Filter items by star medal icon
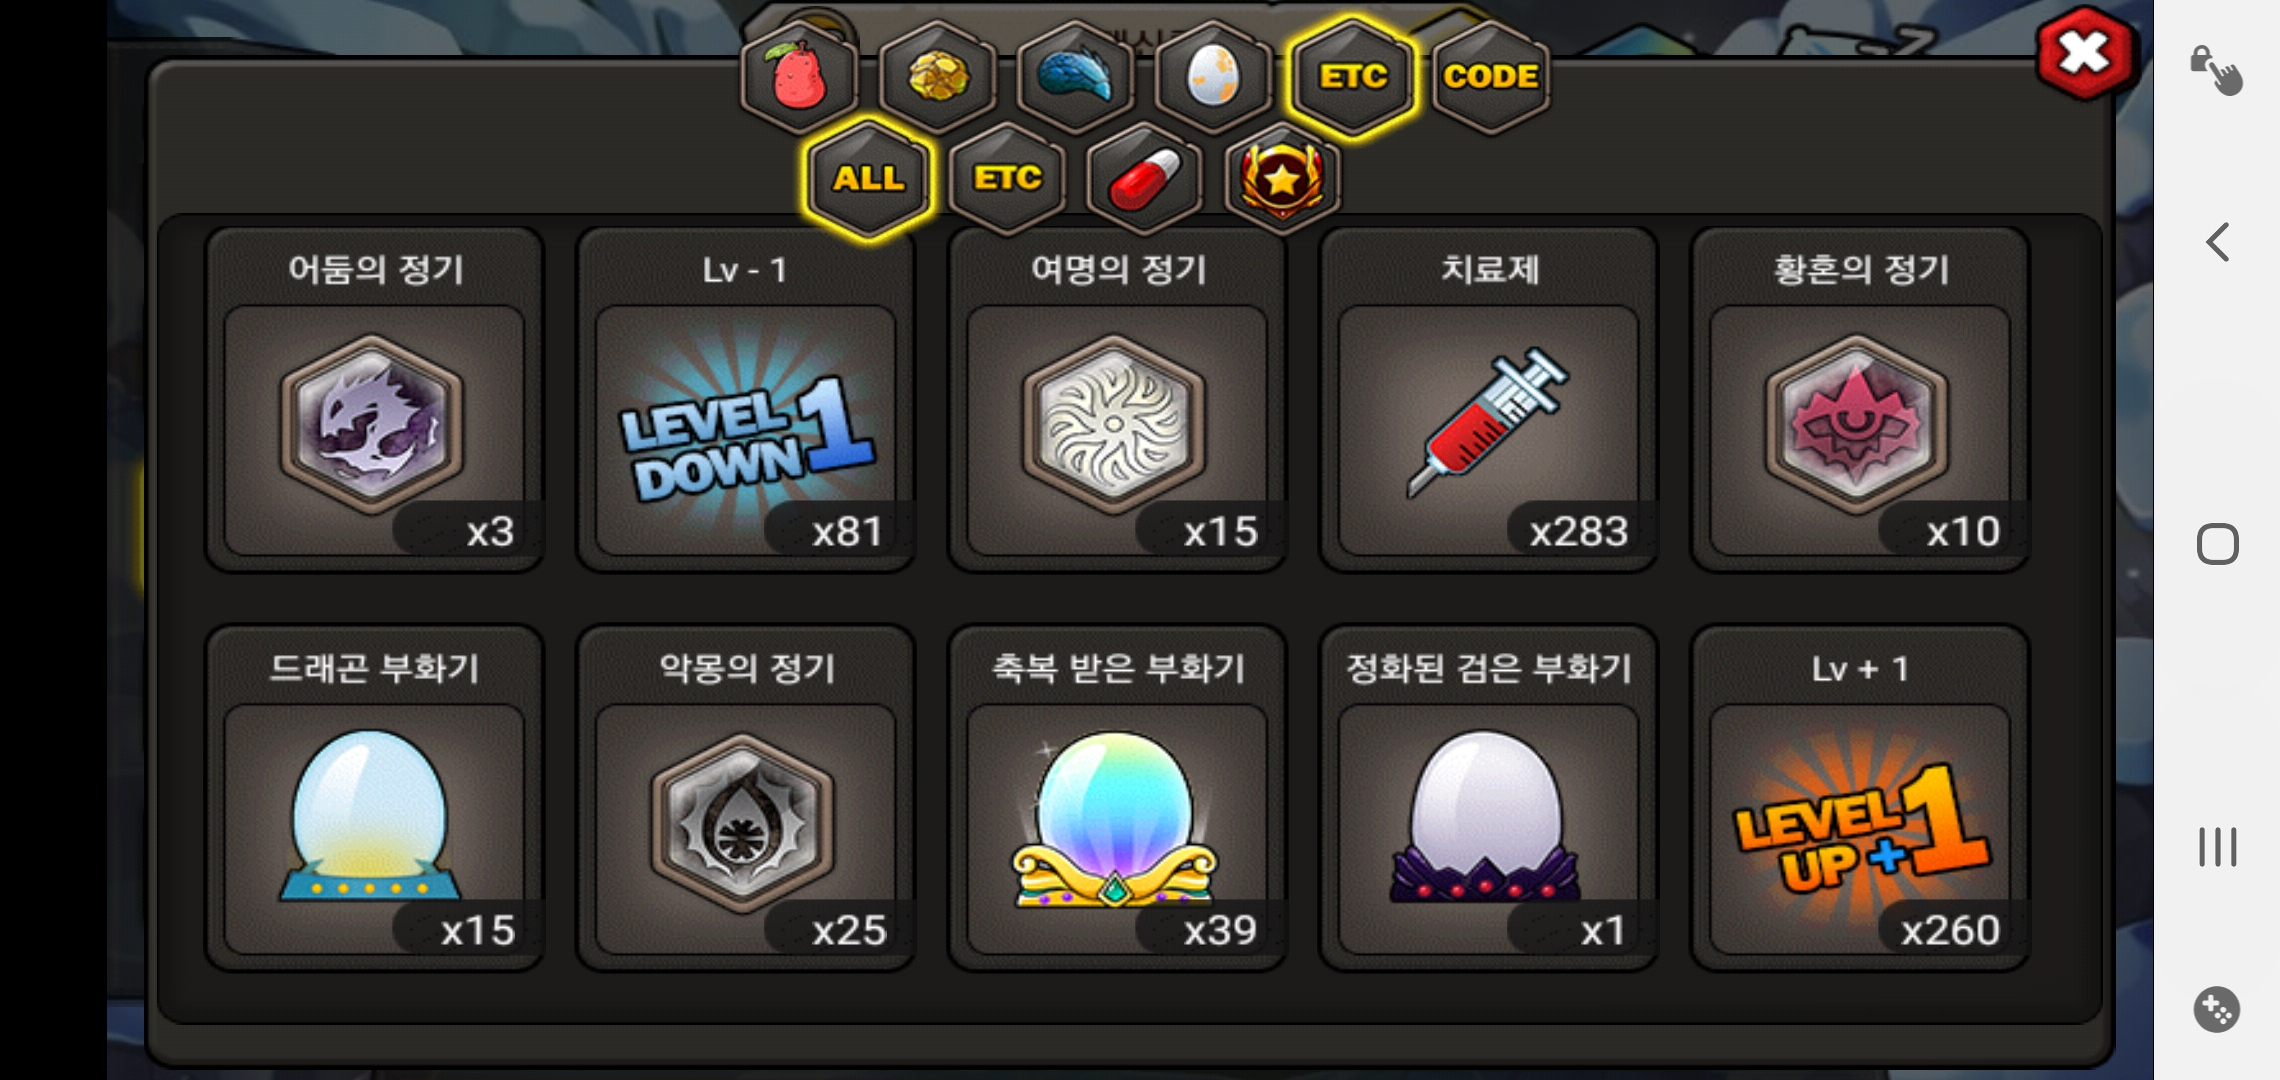The width and height of the screenshot is (2280, 1080). (1283, 179)
